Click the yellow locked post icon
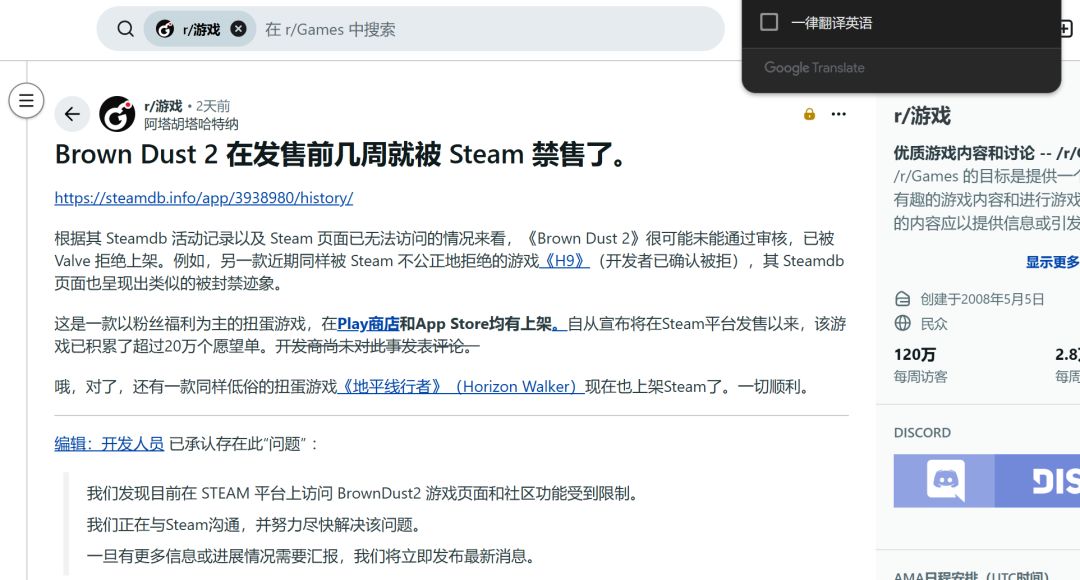This screenshot has height=580, width=1080. (809, 114)
